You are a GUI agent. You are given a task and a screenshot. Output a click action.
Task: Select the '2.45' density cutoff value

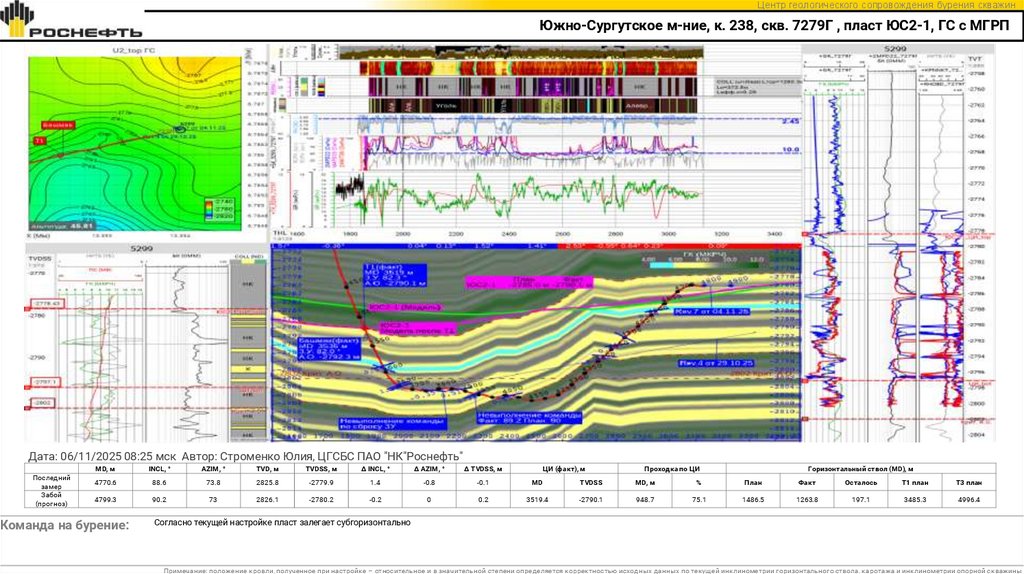(x=790, y=121)
